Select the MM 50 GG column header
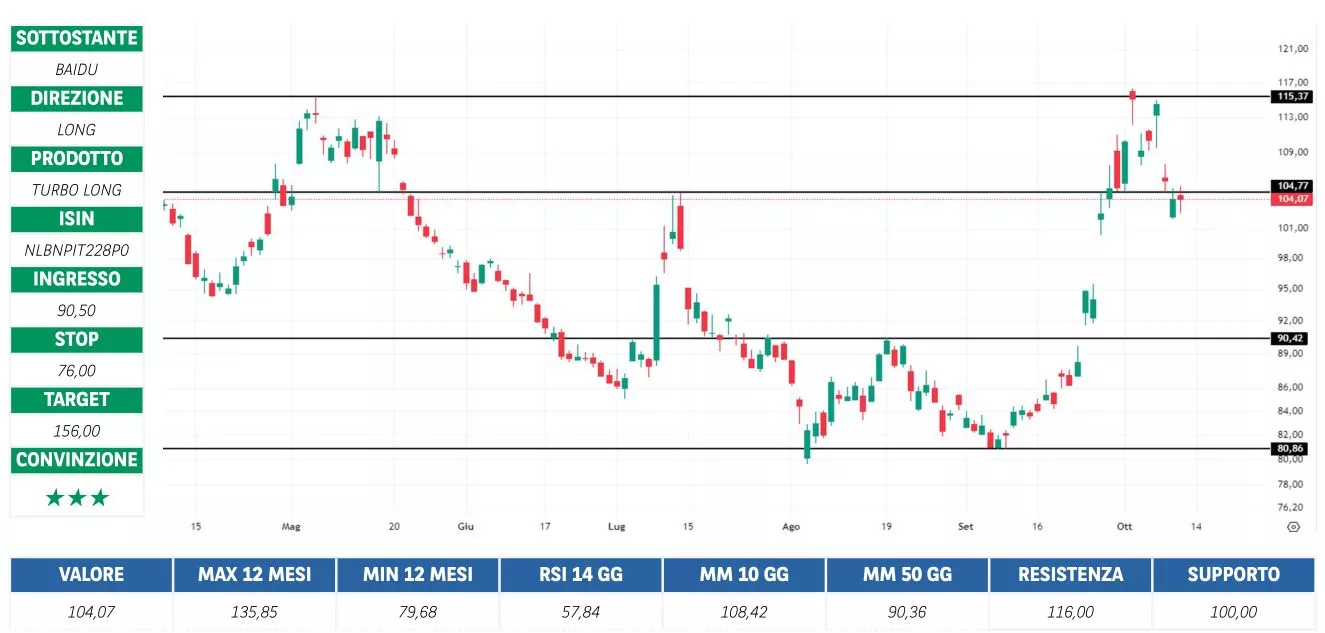The height and width of the screenshot is (633, 1325). pyautogui.click(x=907, y=575)
